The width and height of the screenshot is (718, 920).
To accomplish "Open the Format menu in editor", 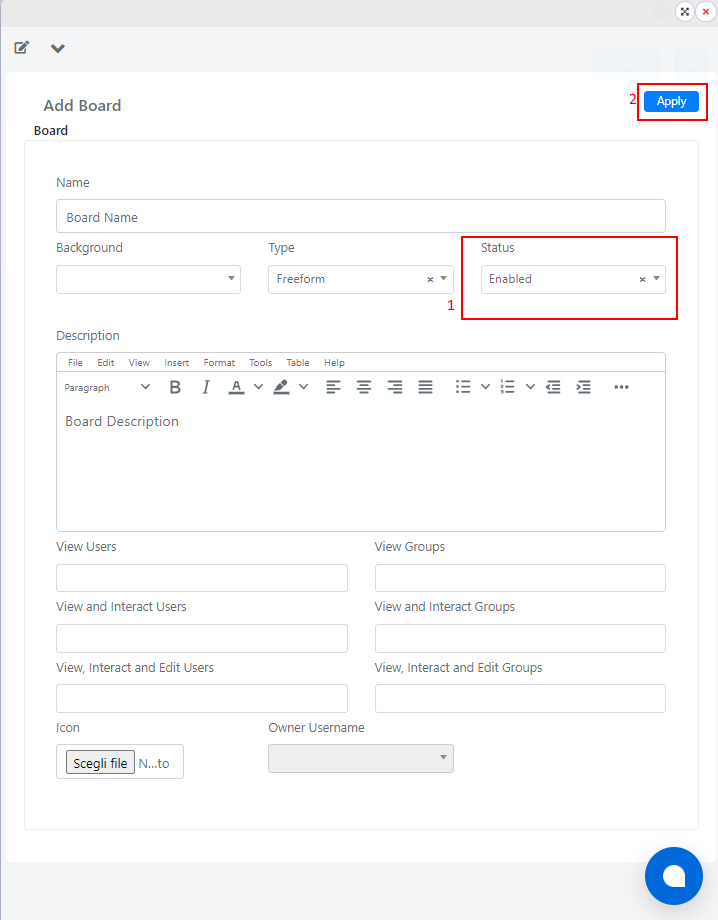I will click(219, 363).
